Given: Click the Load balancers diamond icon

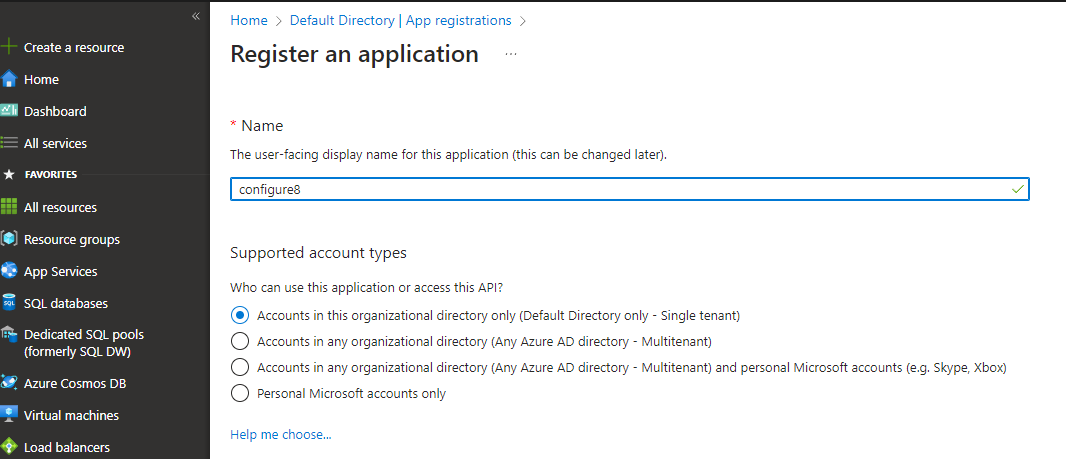Looking at the screenshot, I should [9, 447].
